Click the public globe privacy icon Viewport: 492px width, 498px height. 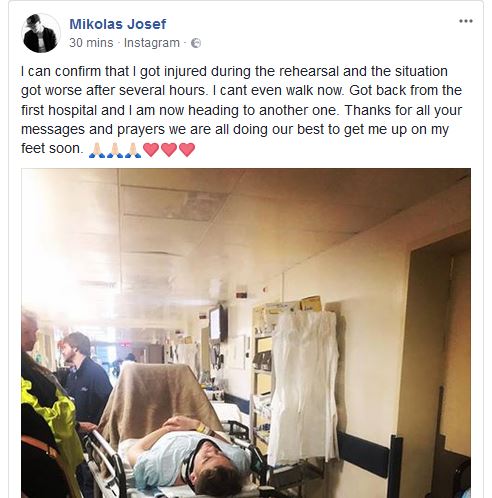coord(196,43)
